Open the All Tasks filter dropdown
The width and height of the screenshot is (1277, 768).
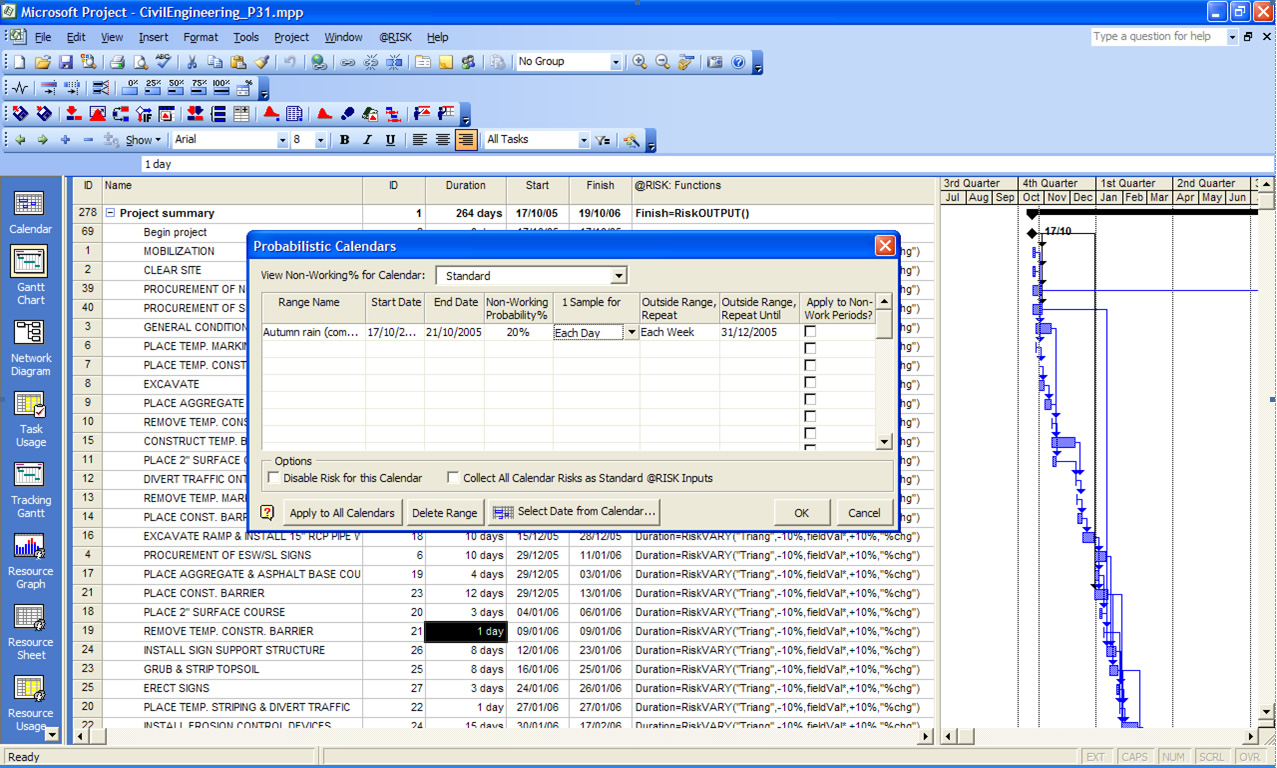click(x=584, y=140)
